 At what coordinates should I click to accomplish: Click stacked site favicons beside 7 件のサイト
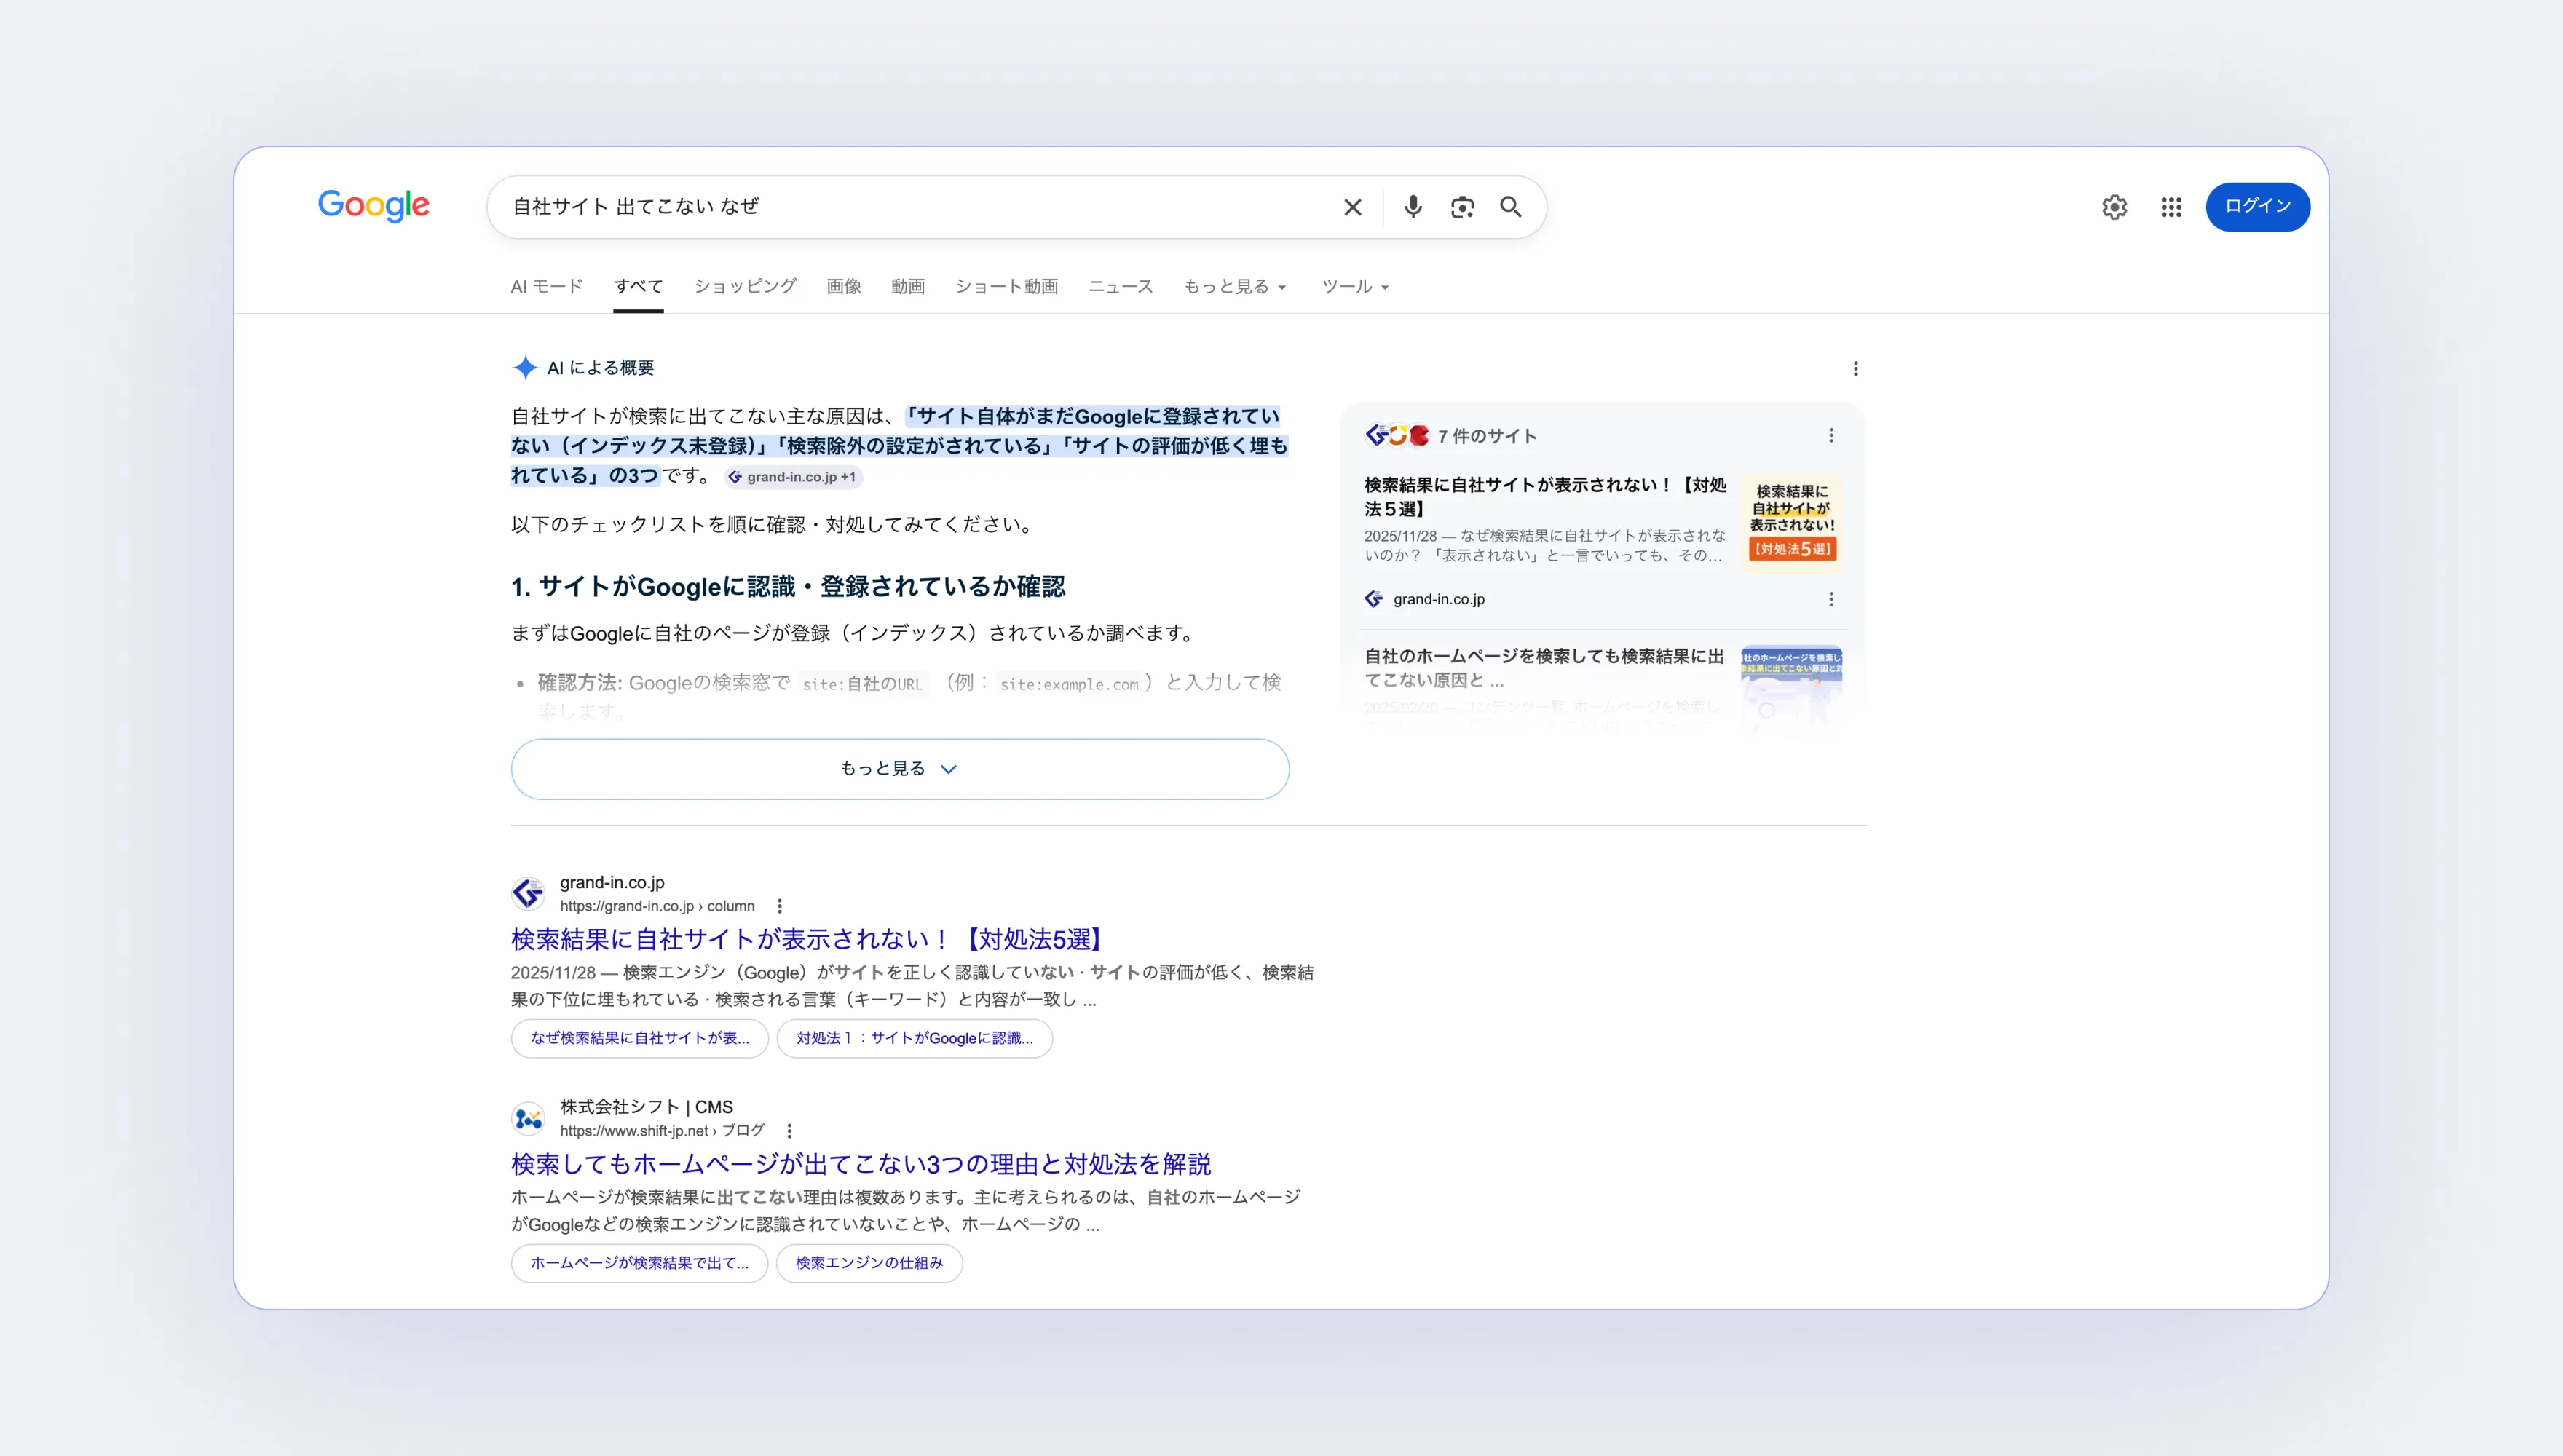(1397, 435)
